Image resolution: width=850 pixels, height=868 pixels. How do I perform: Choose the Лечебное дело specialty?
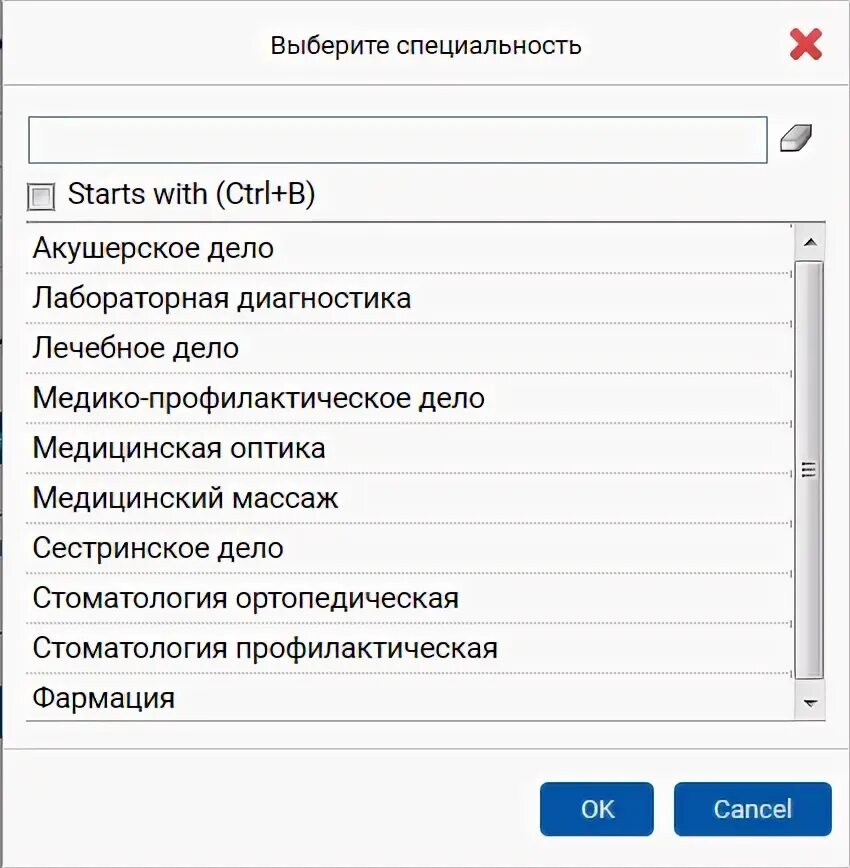click(x=136, y=348)
